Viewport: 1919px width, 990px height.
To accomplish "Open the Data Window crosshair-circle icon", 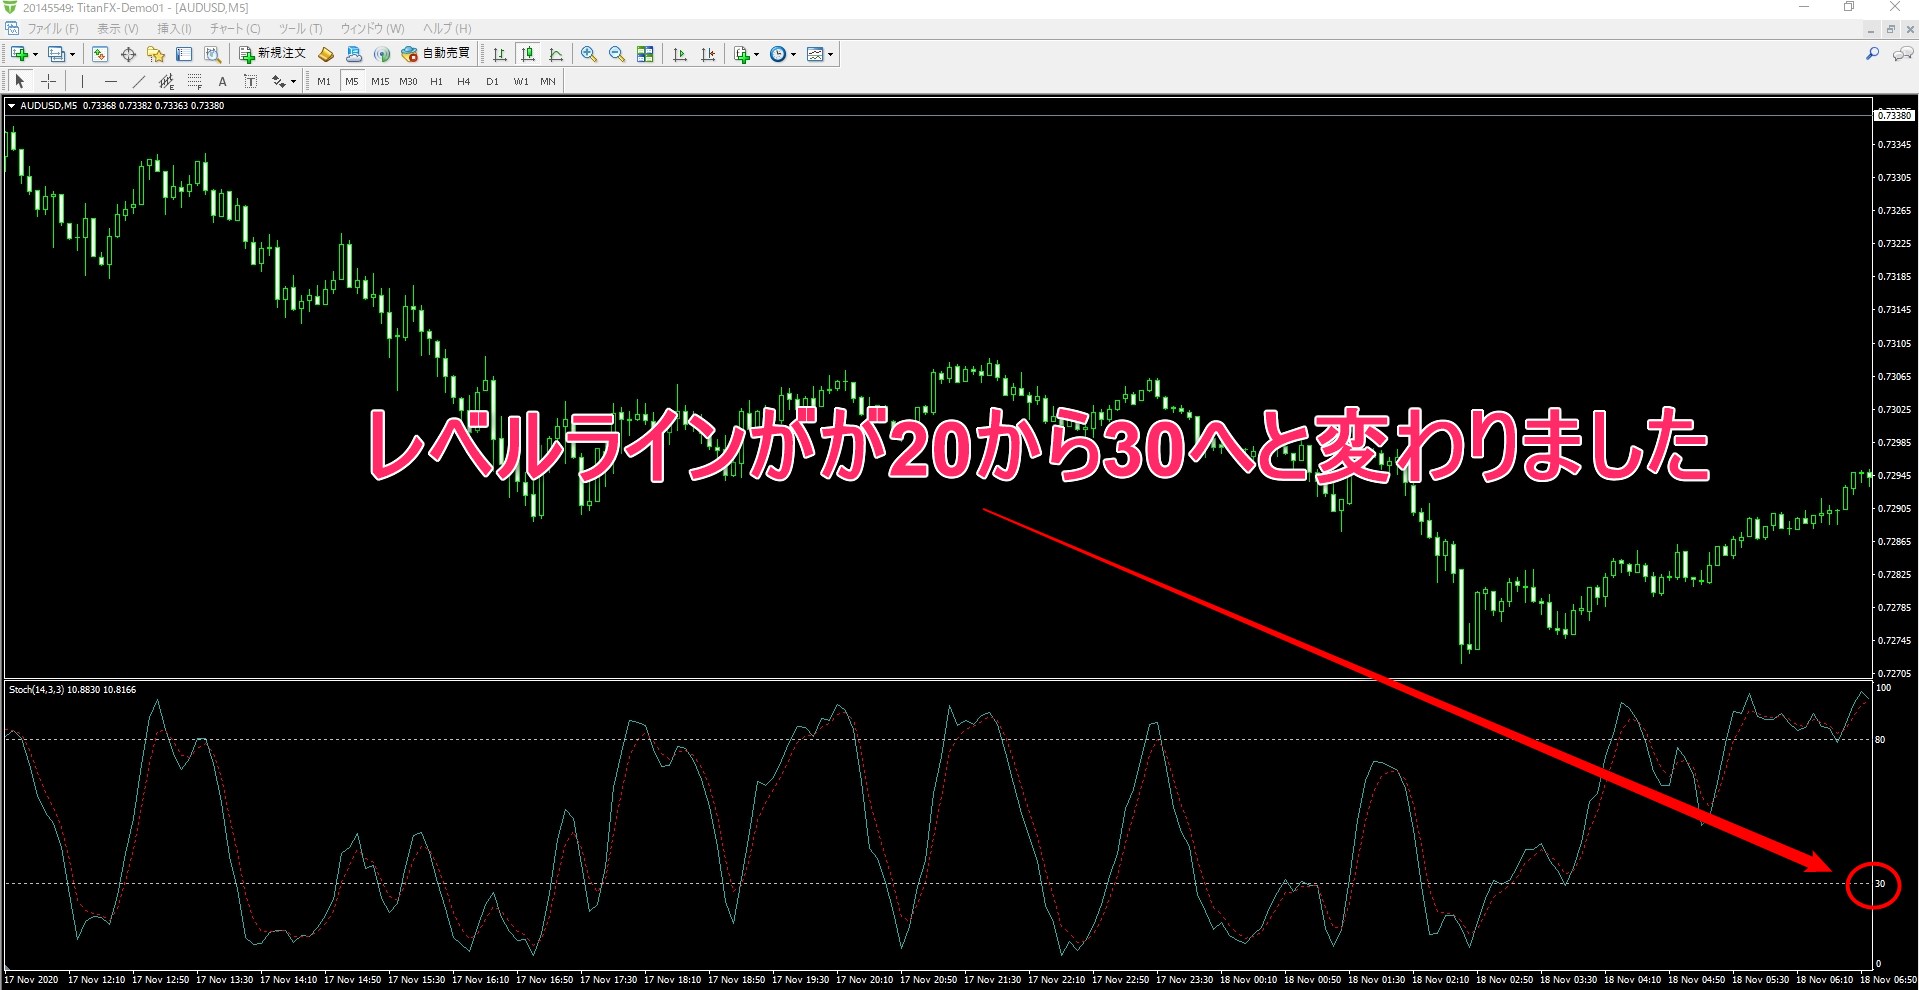I will pos(128,54).
